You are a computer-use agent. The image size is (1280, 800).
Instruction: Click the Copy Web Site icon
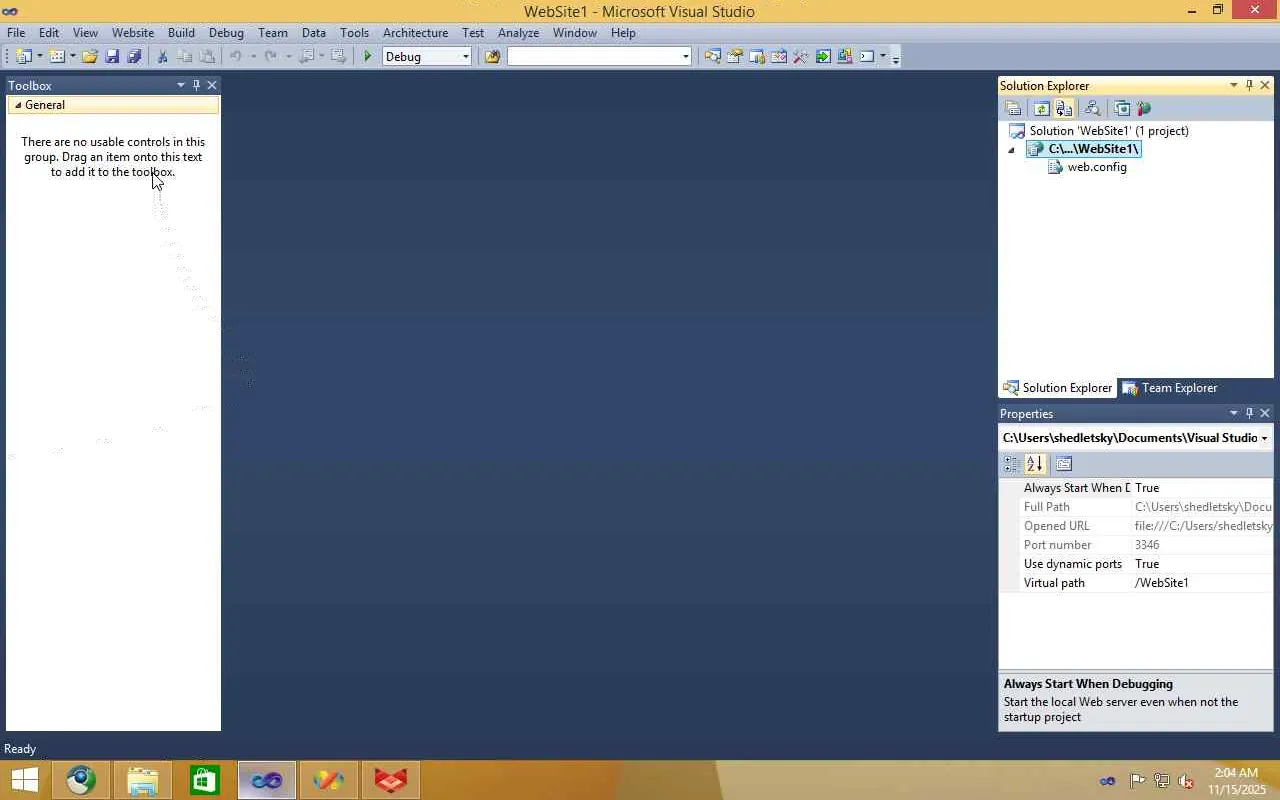pyautogui.click(x=1122, y=109)
